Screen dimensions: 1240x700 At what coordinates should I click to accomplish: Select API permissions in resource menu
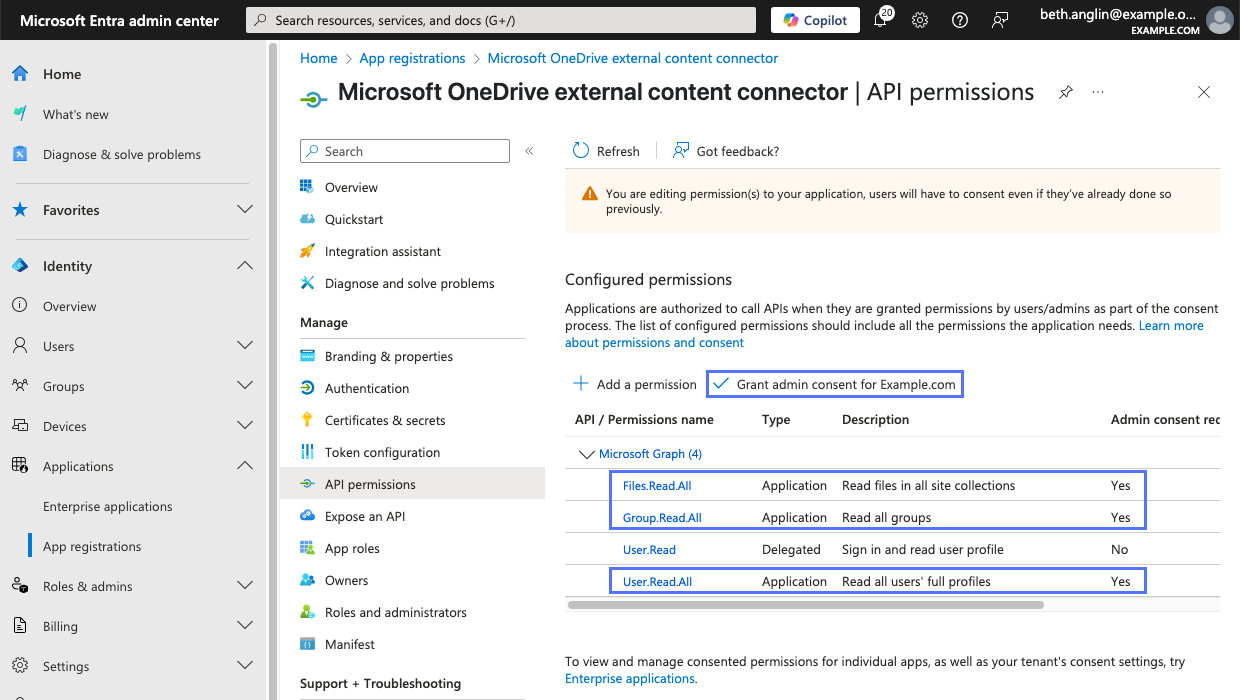413,484
